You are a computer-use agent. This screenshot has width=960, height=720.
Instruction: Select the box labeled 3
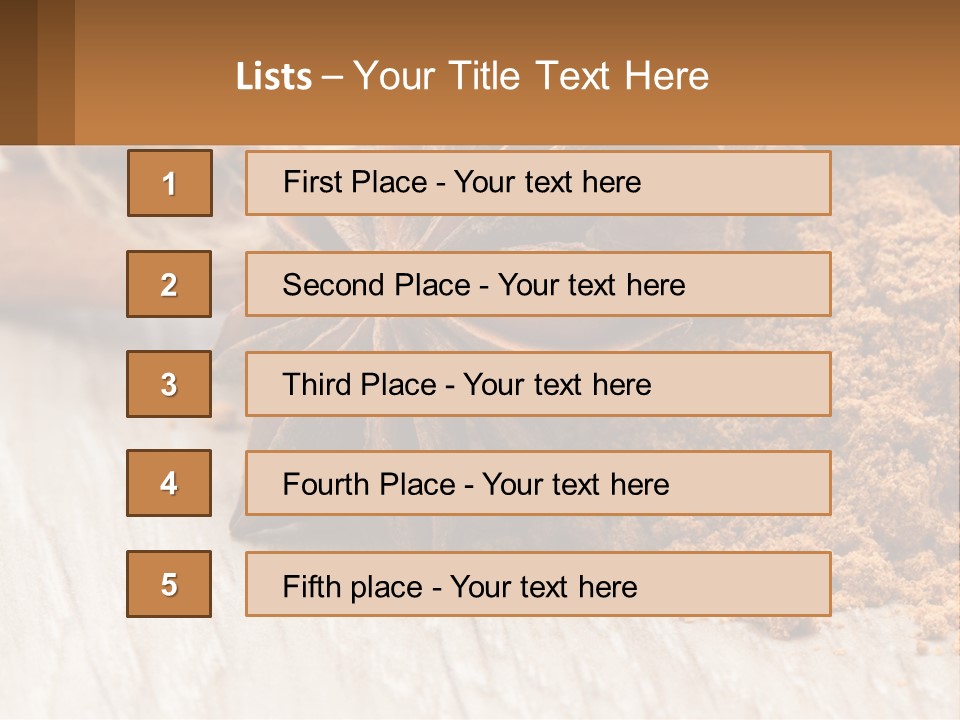coord(169,384)
